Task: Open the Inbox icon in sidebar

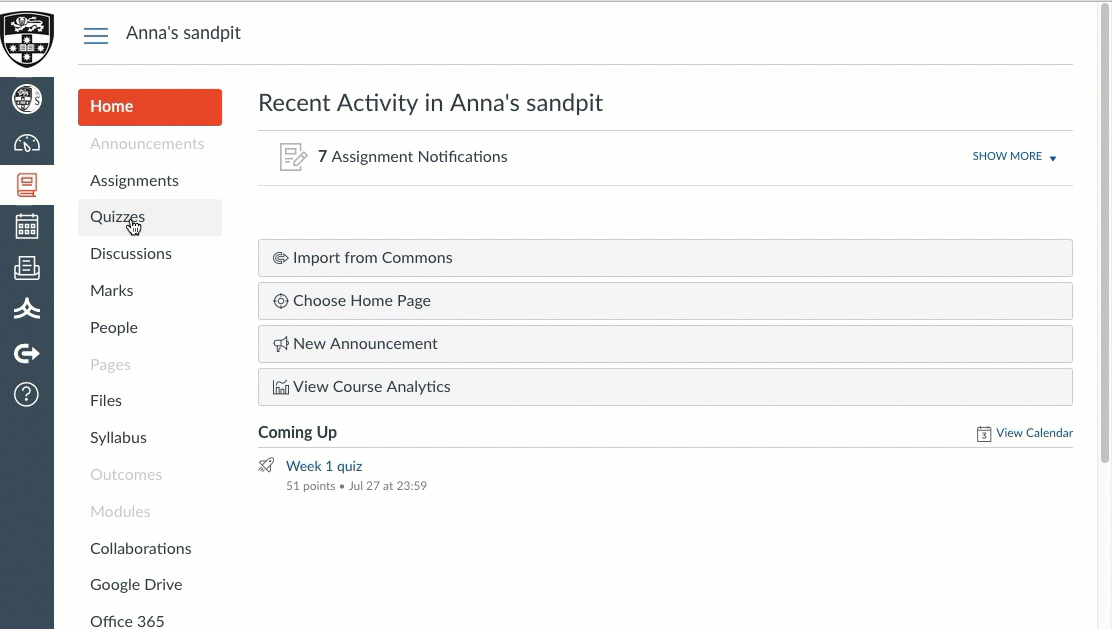Action: (27, 268)
